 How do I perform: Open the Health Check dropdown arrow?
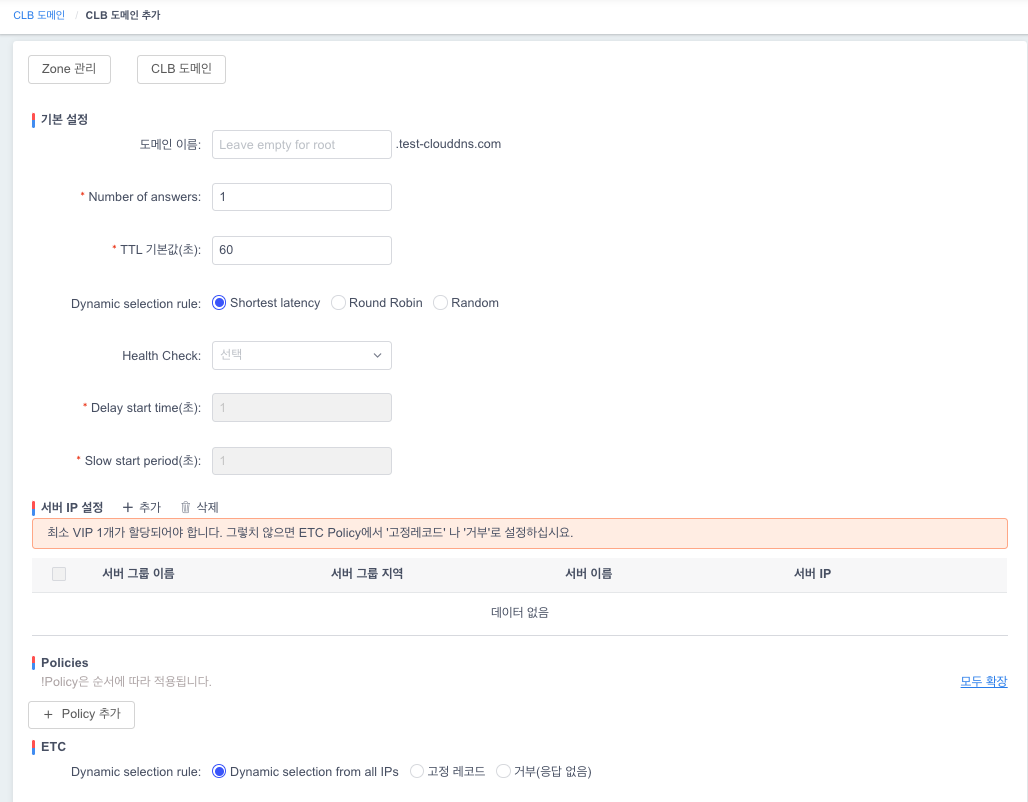tap(378, 355)
